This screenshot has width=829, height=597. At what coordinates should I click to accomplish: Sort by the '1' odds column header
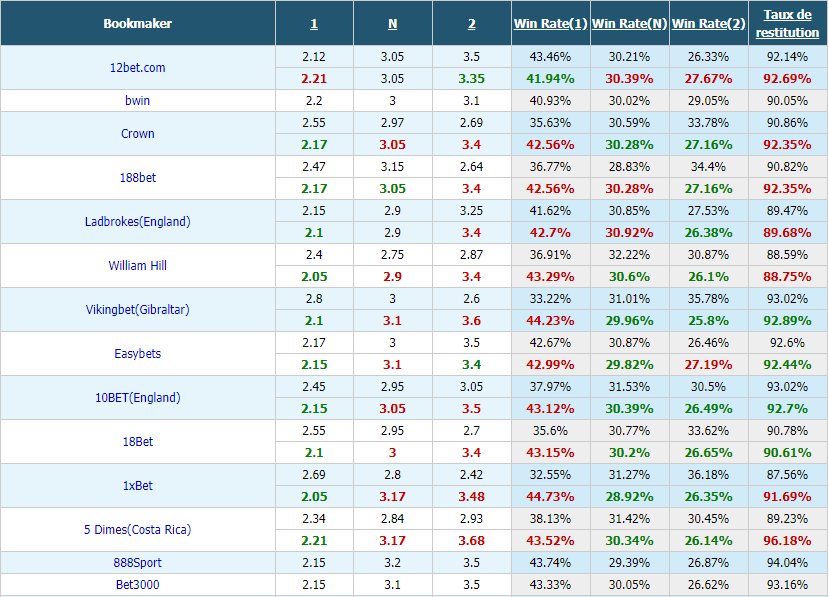point(314,24)
